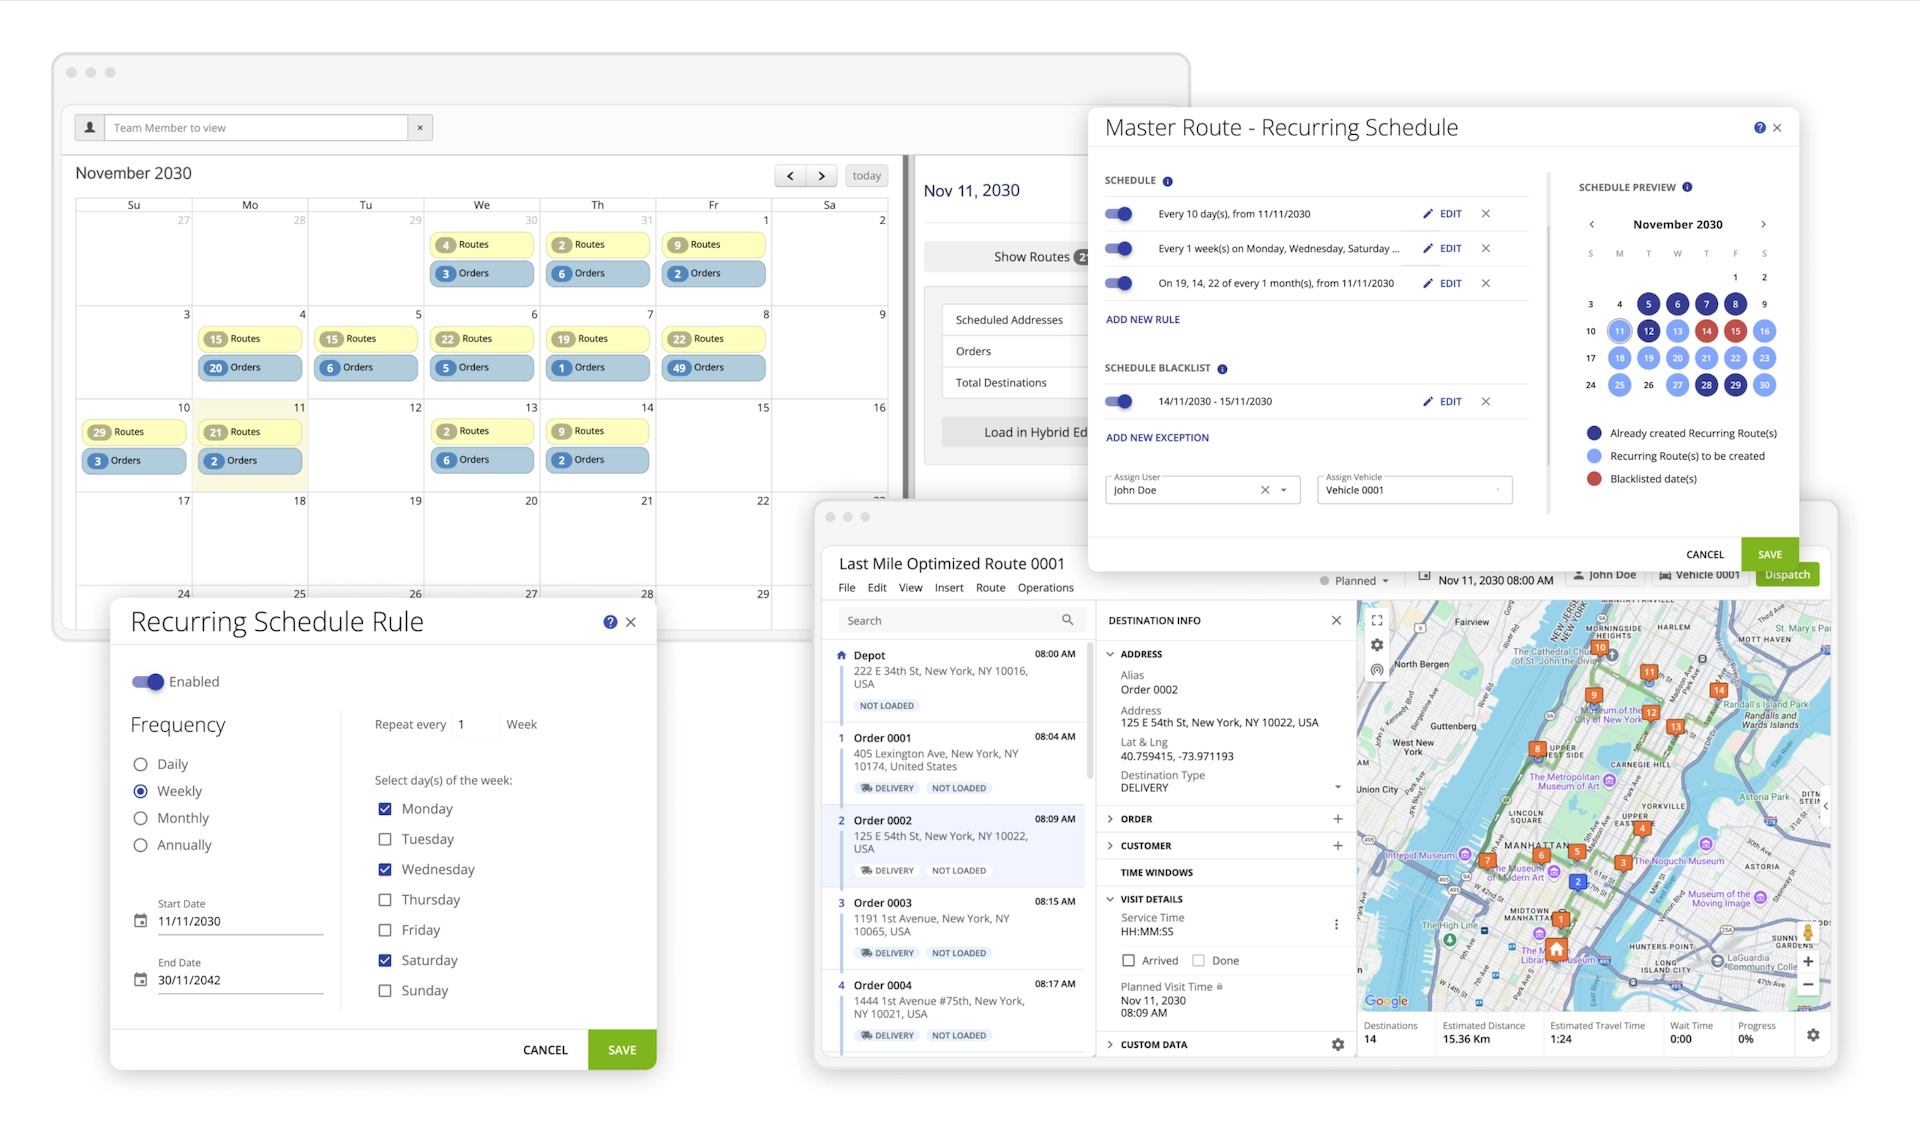Open Service Time three-dot menu
The height and width of the screenshot is (1121, 1920).
click(1336, 925)
